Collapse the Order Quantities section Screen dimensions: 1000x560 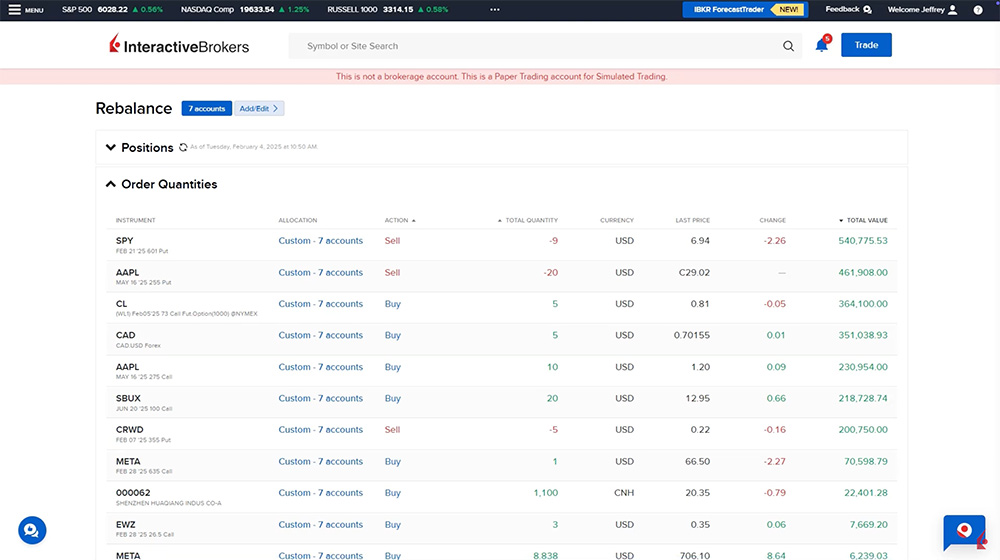(110, 184)
